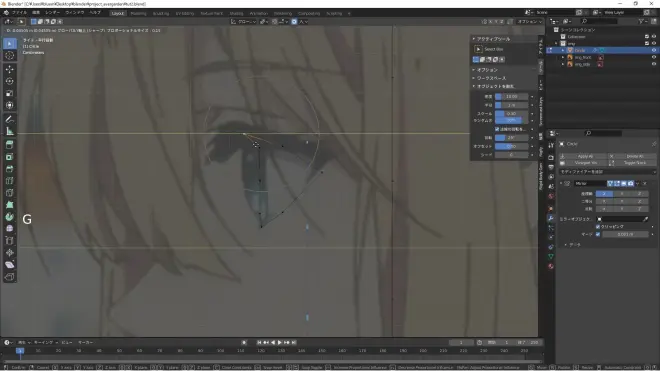
Task: Activate the Measure ruler tool
Action: (10, 132)
